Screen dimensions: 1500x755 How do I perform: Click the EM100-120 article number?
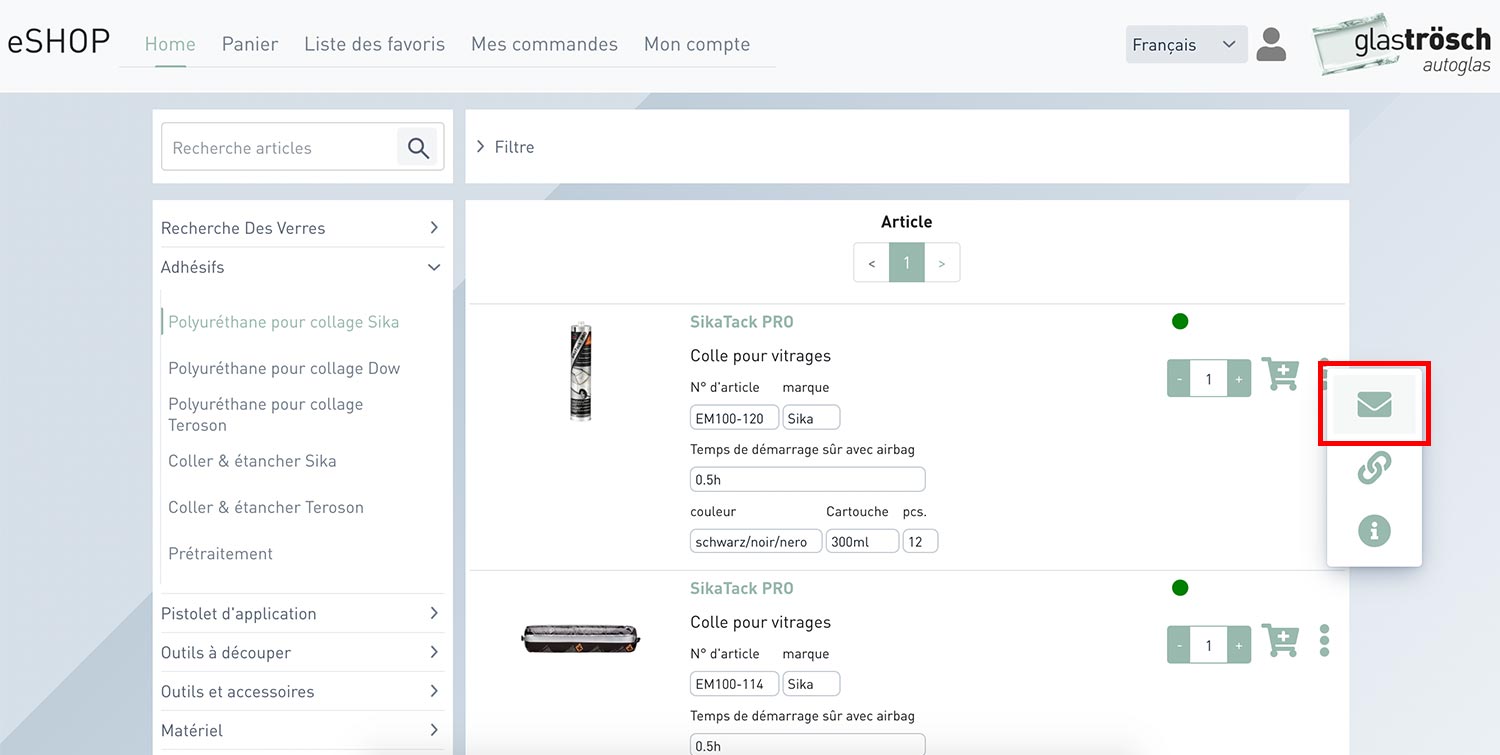coord(734,418)
